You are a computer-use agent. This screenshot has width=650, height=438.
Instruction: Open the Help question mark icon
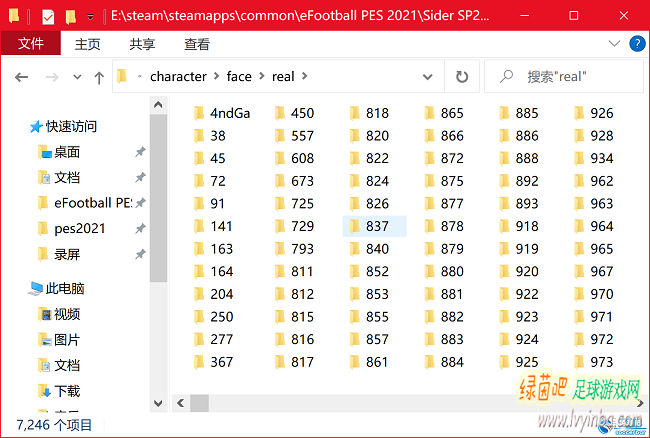(x=637, y=43)
